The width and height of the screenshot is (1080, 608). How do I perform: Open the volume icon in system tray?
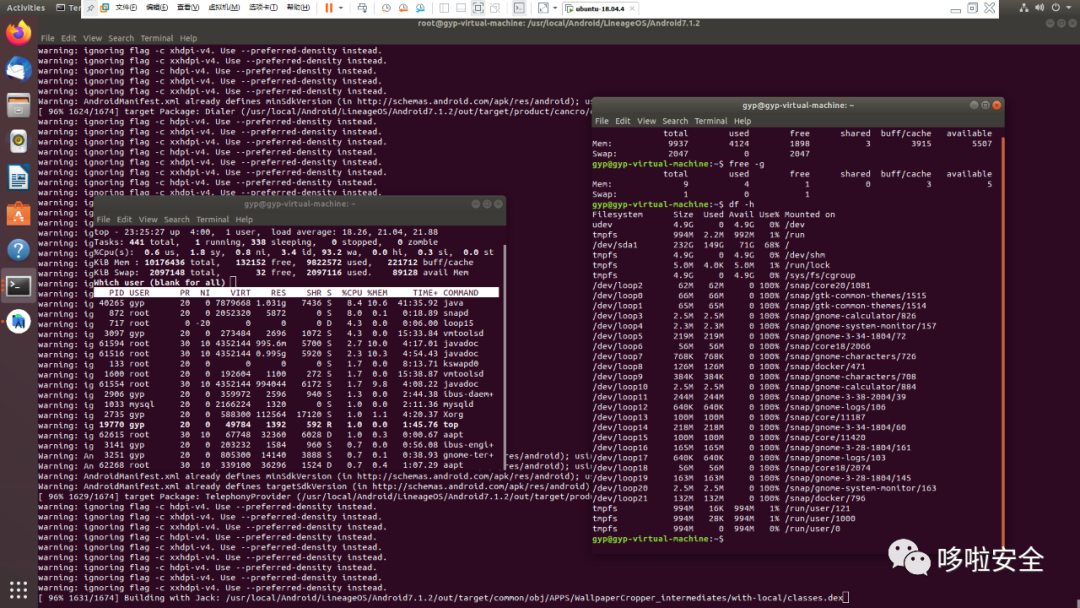click(1039, 8)
